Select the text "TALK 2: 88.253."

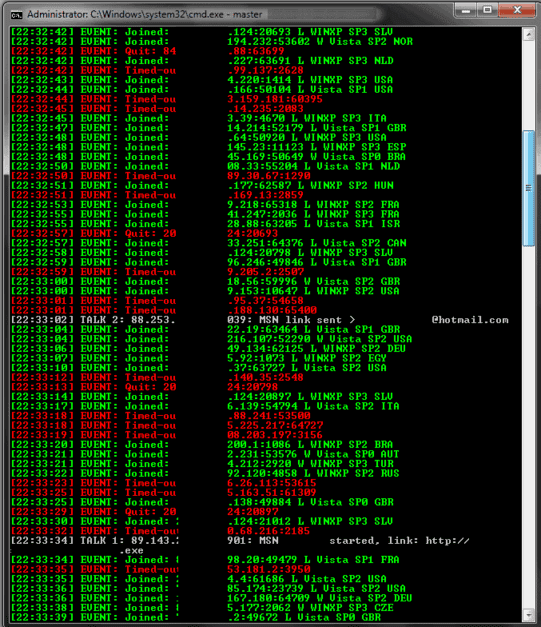(128, 320)
